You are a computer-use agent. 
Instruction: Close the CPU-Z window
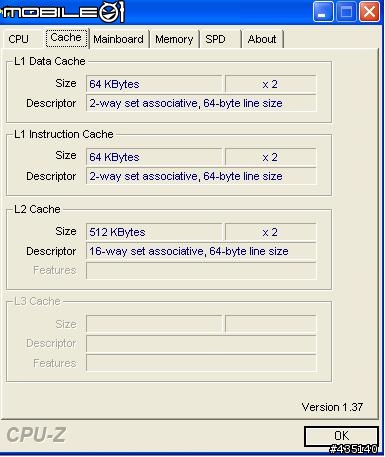[x=369, y=12]
